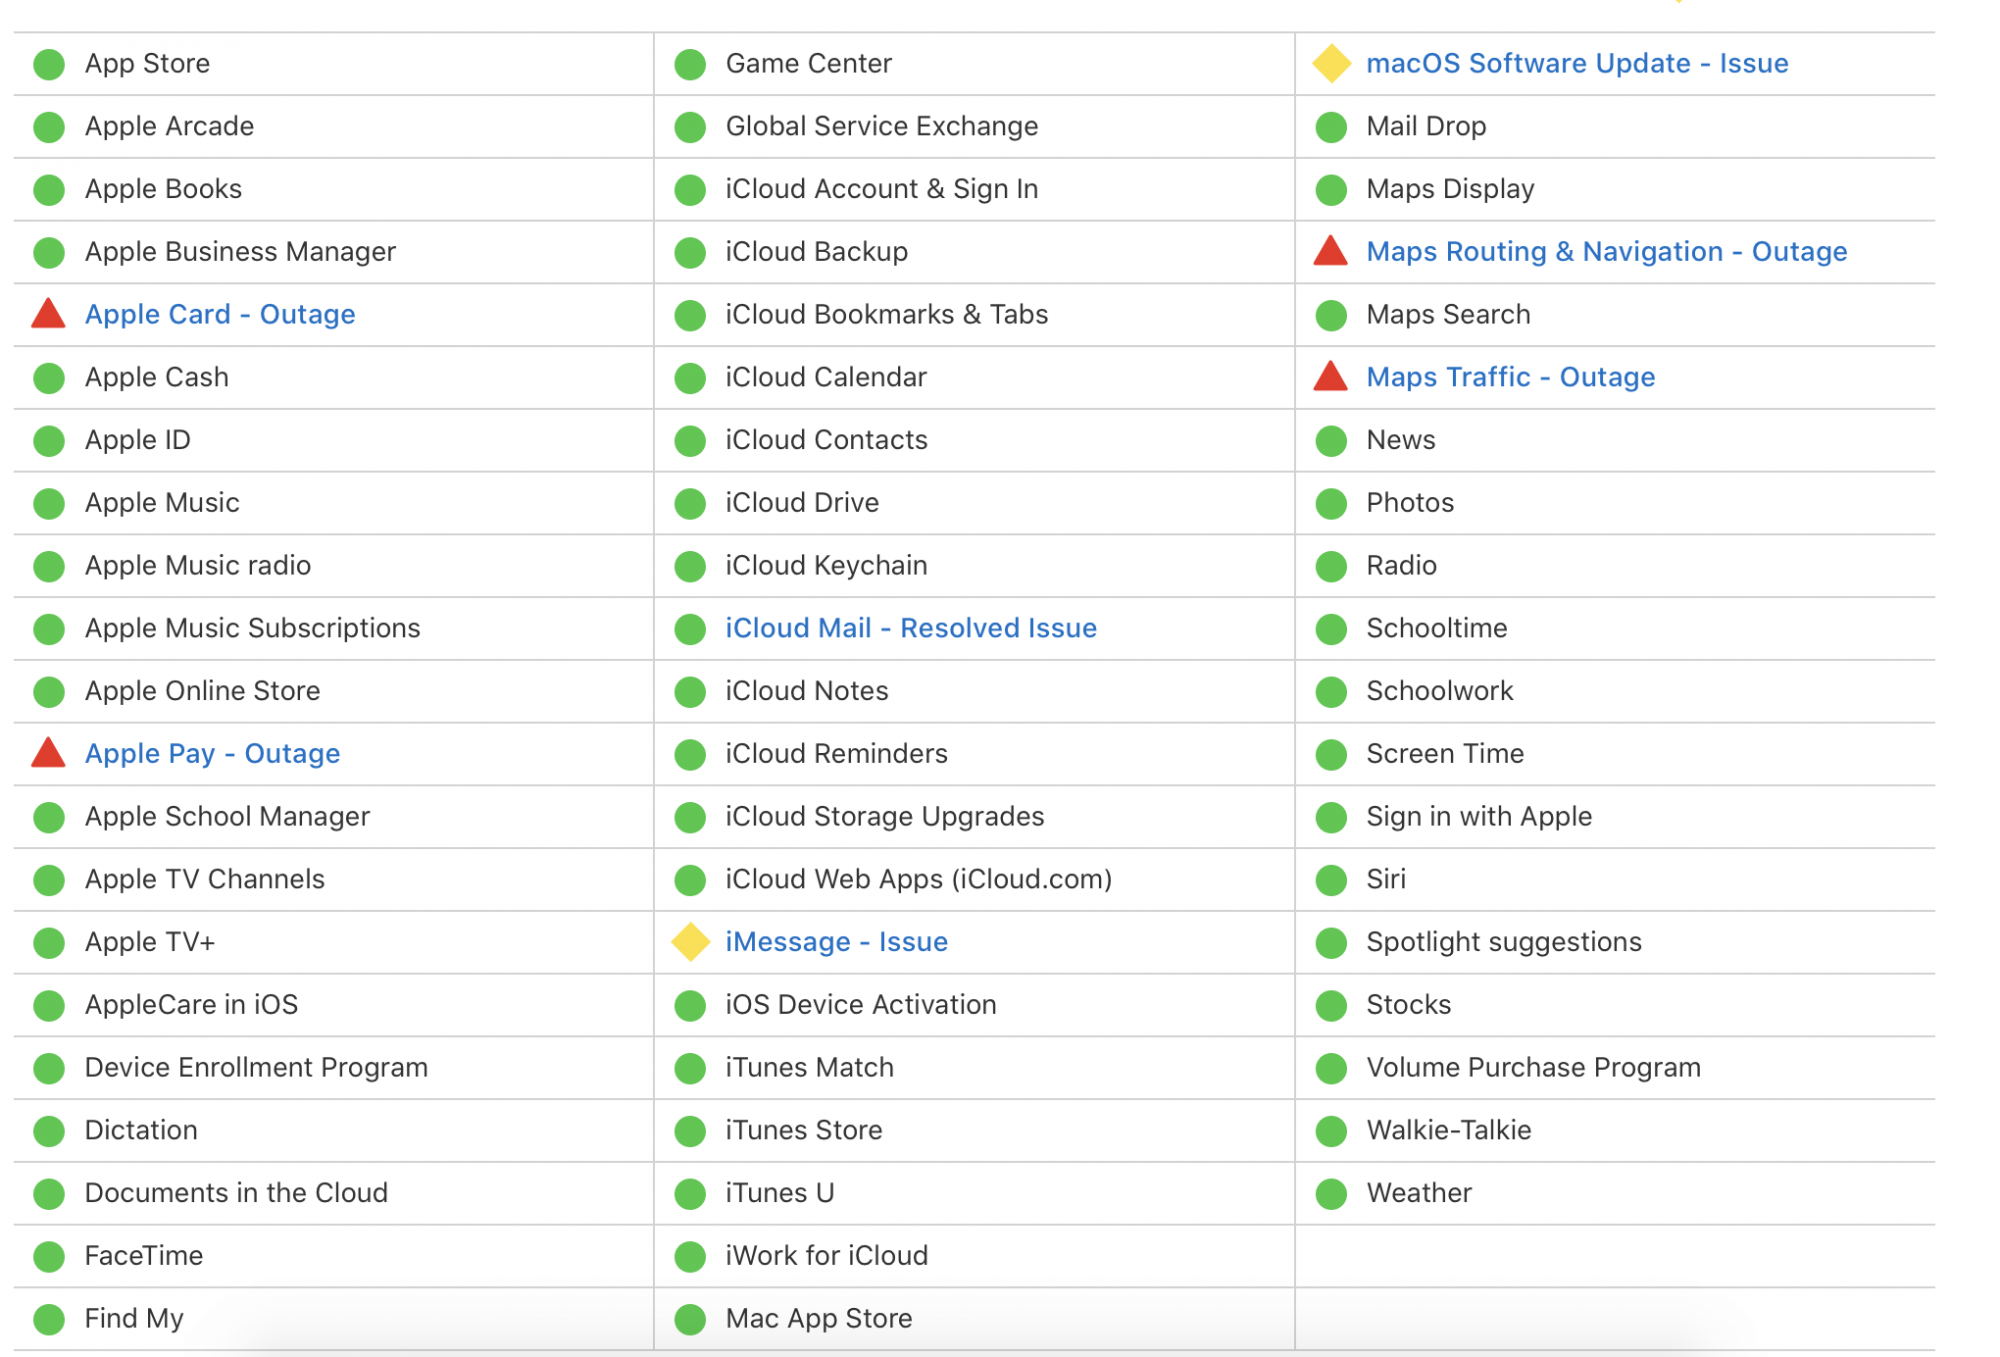Click green dot beside iCloud Mail

coord(690,629)
